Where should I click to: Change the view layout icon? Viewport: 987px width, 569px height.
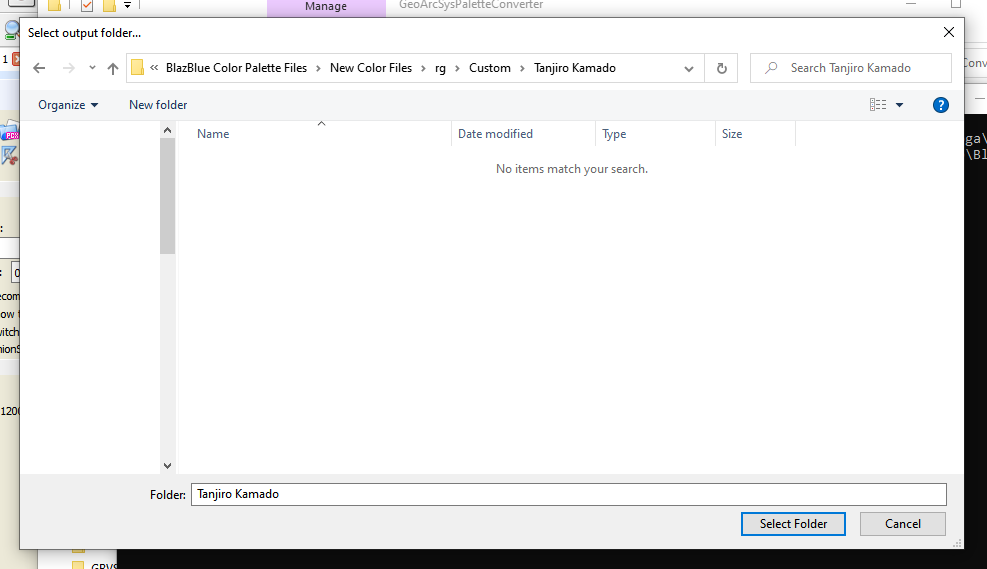877,105
